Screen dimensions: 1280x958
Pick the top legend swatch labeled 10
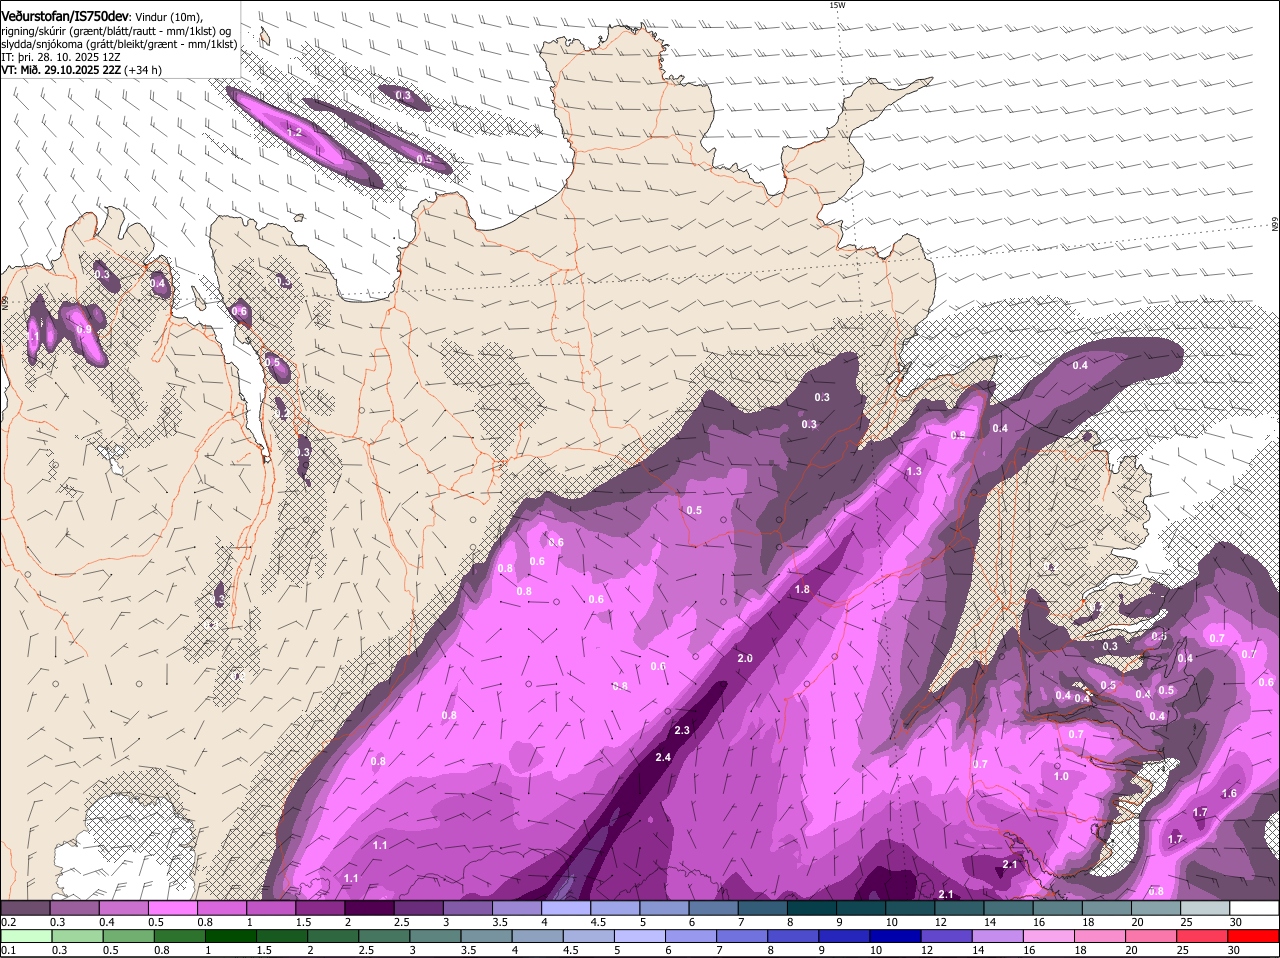click(x=910, y=908)
